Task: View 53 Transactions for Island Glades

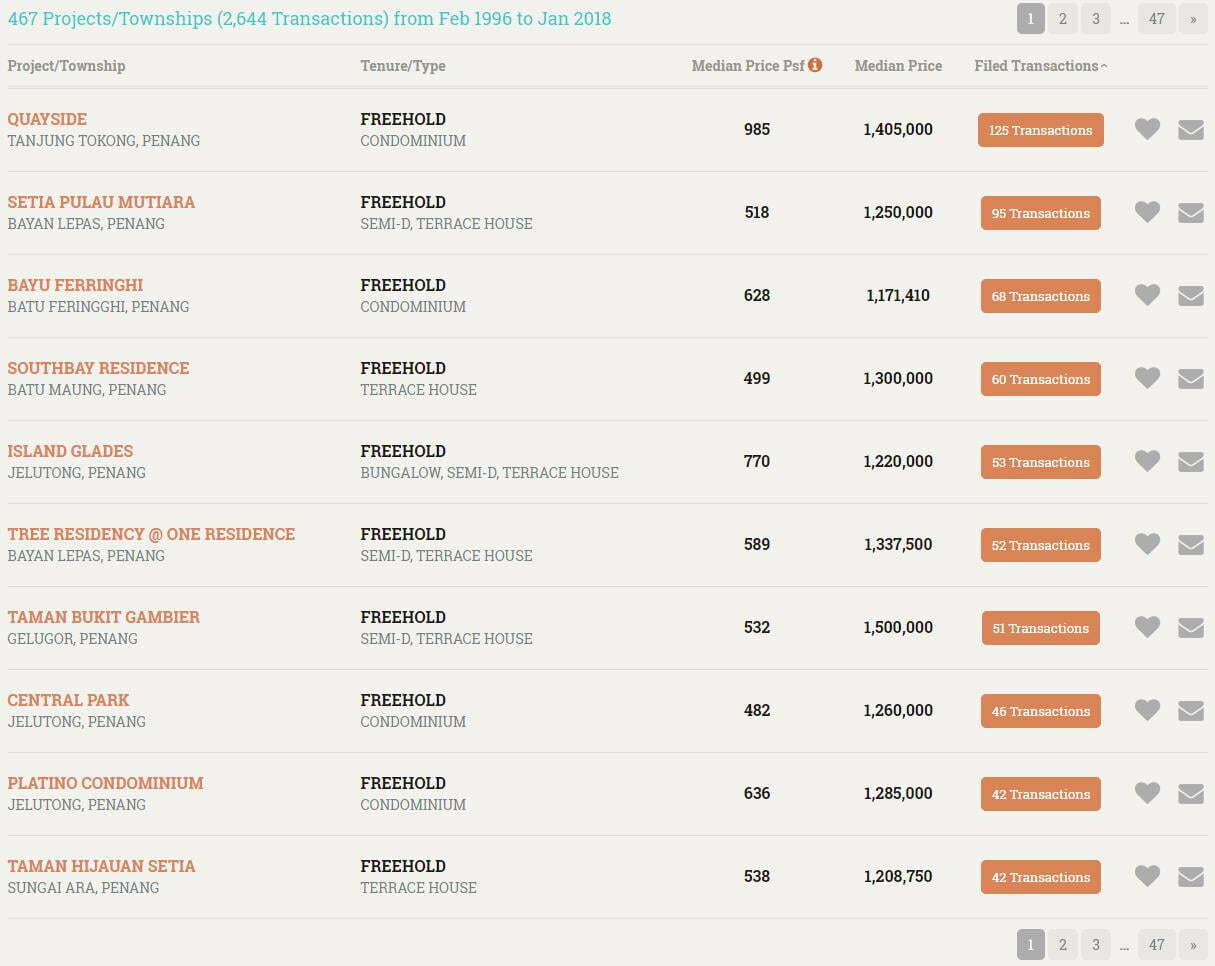Action: click(1040, 462)
